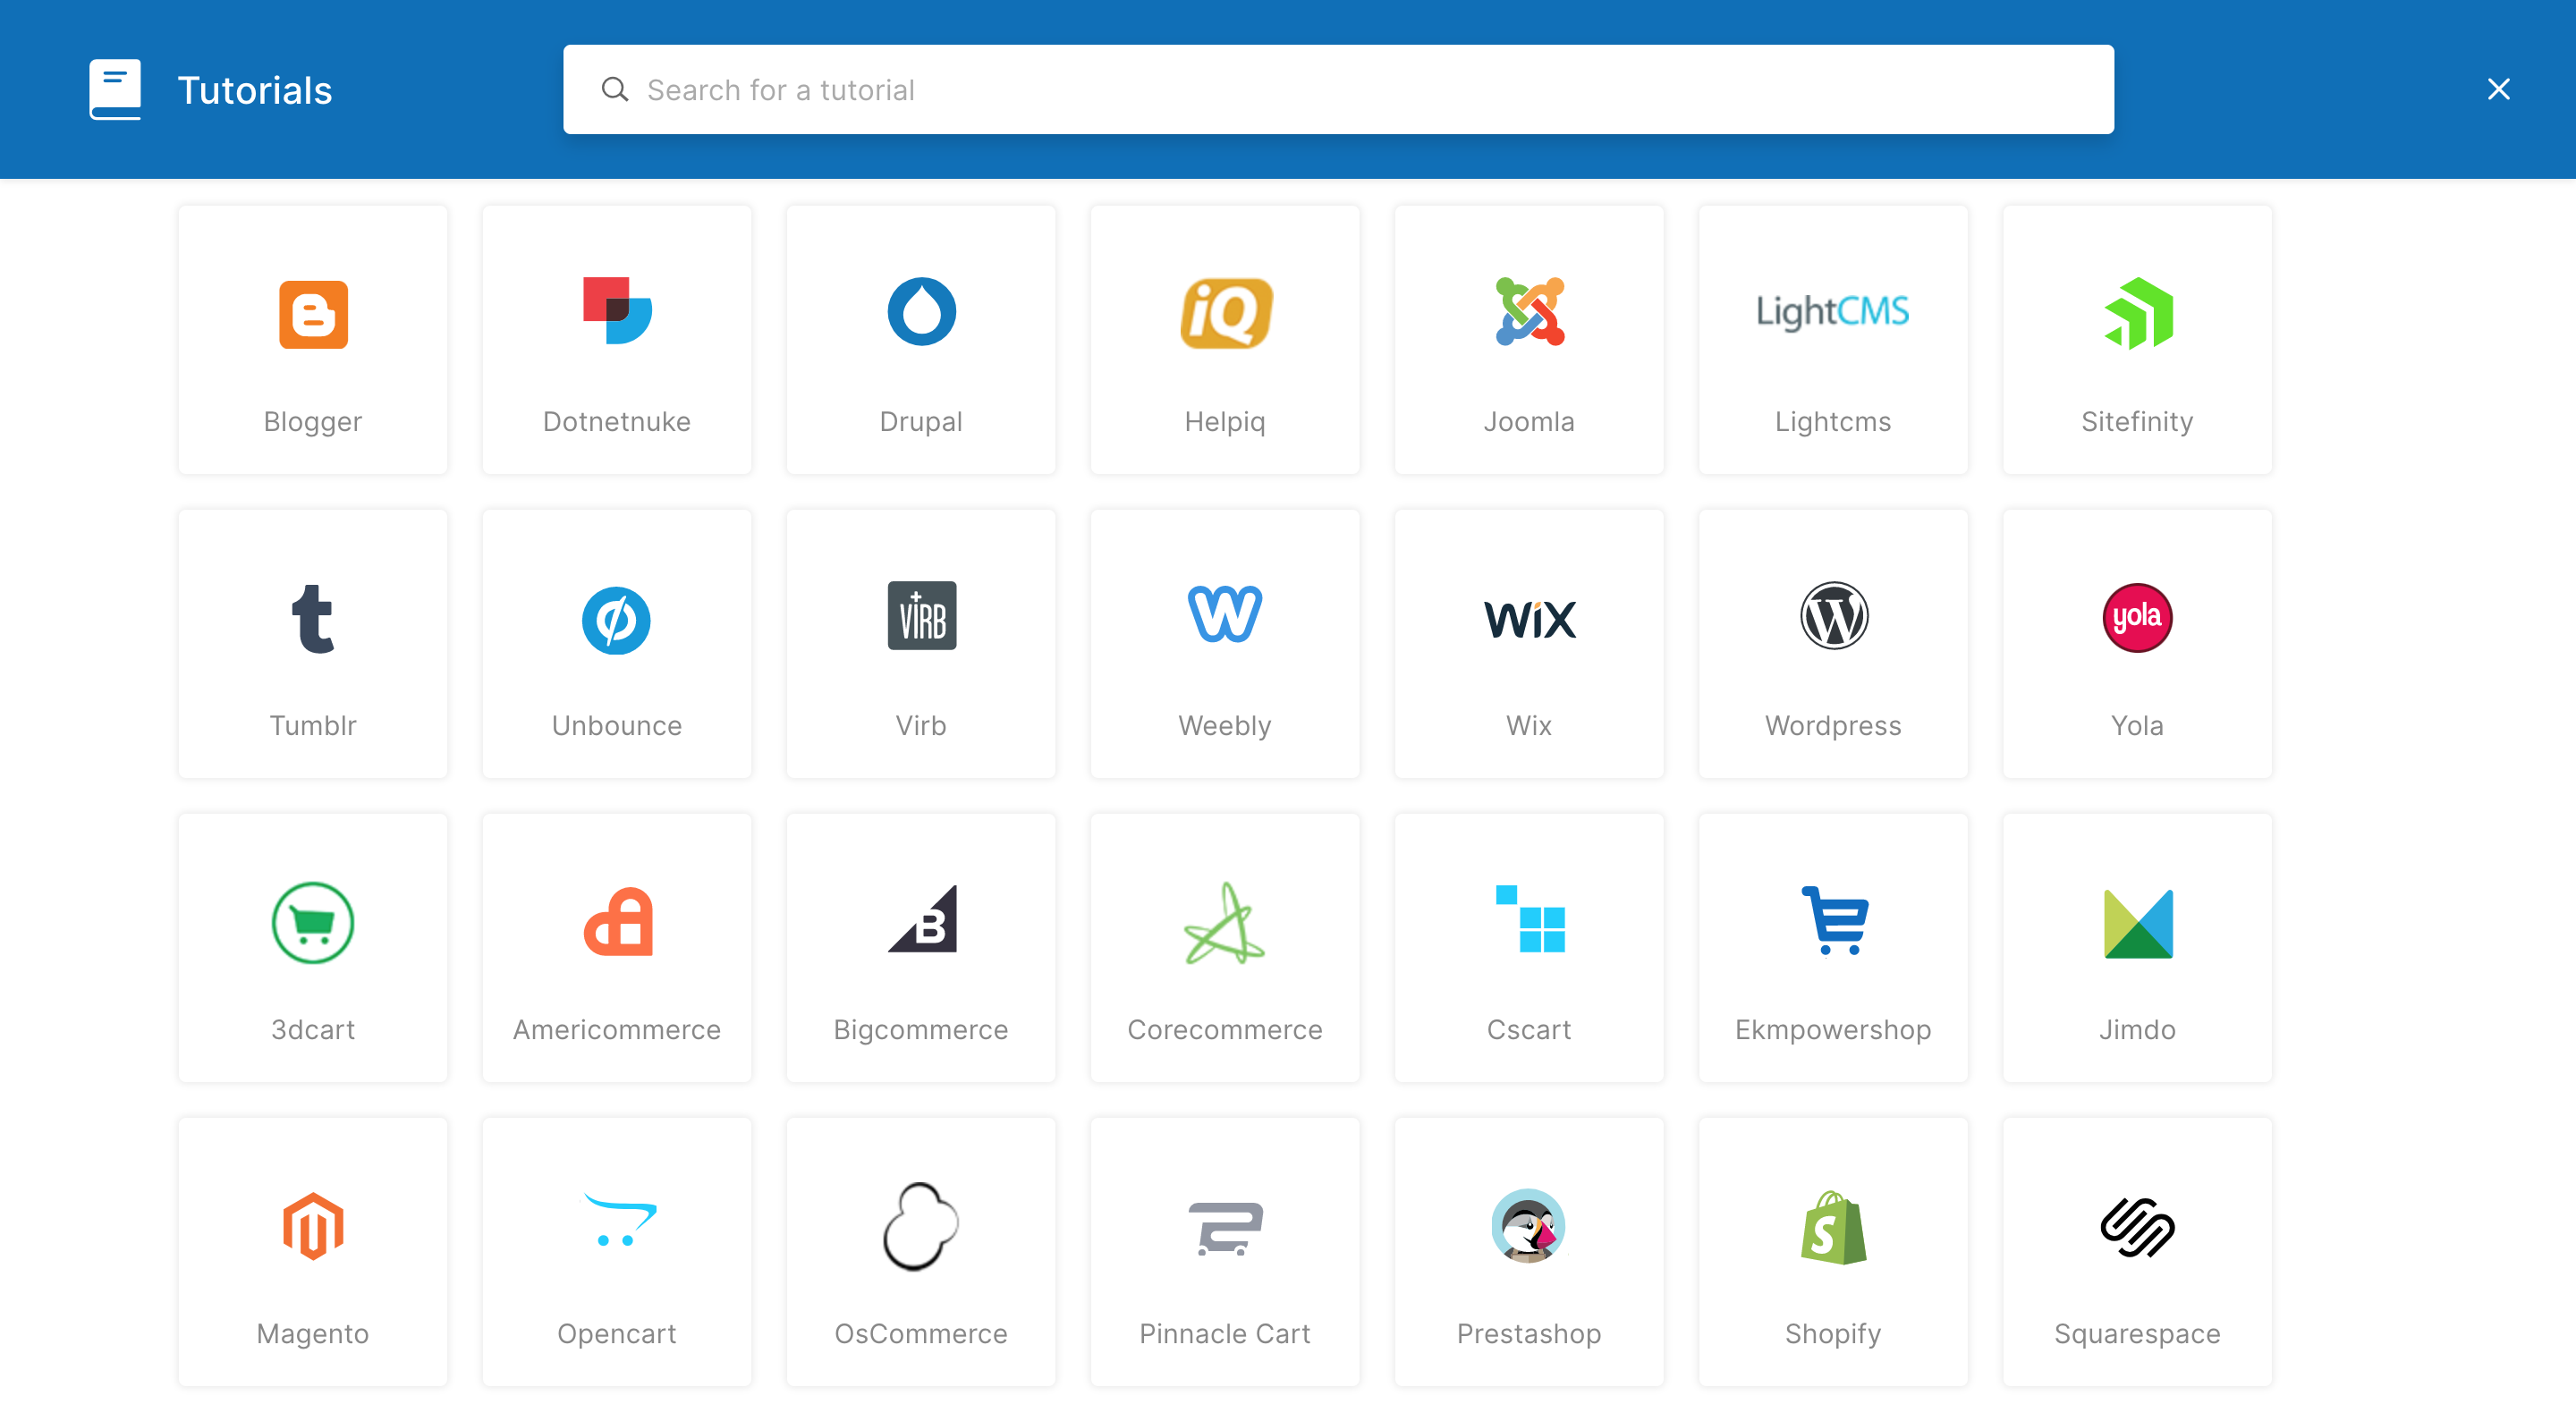
Task: Select the Squarespace logo
Action: click(x=2136, y=1227)
